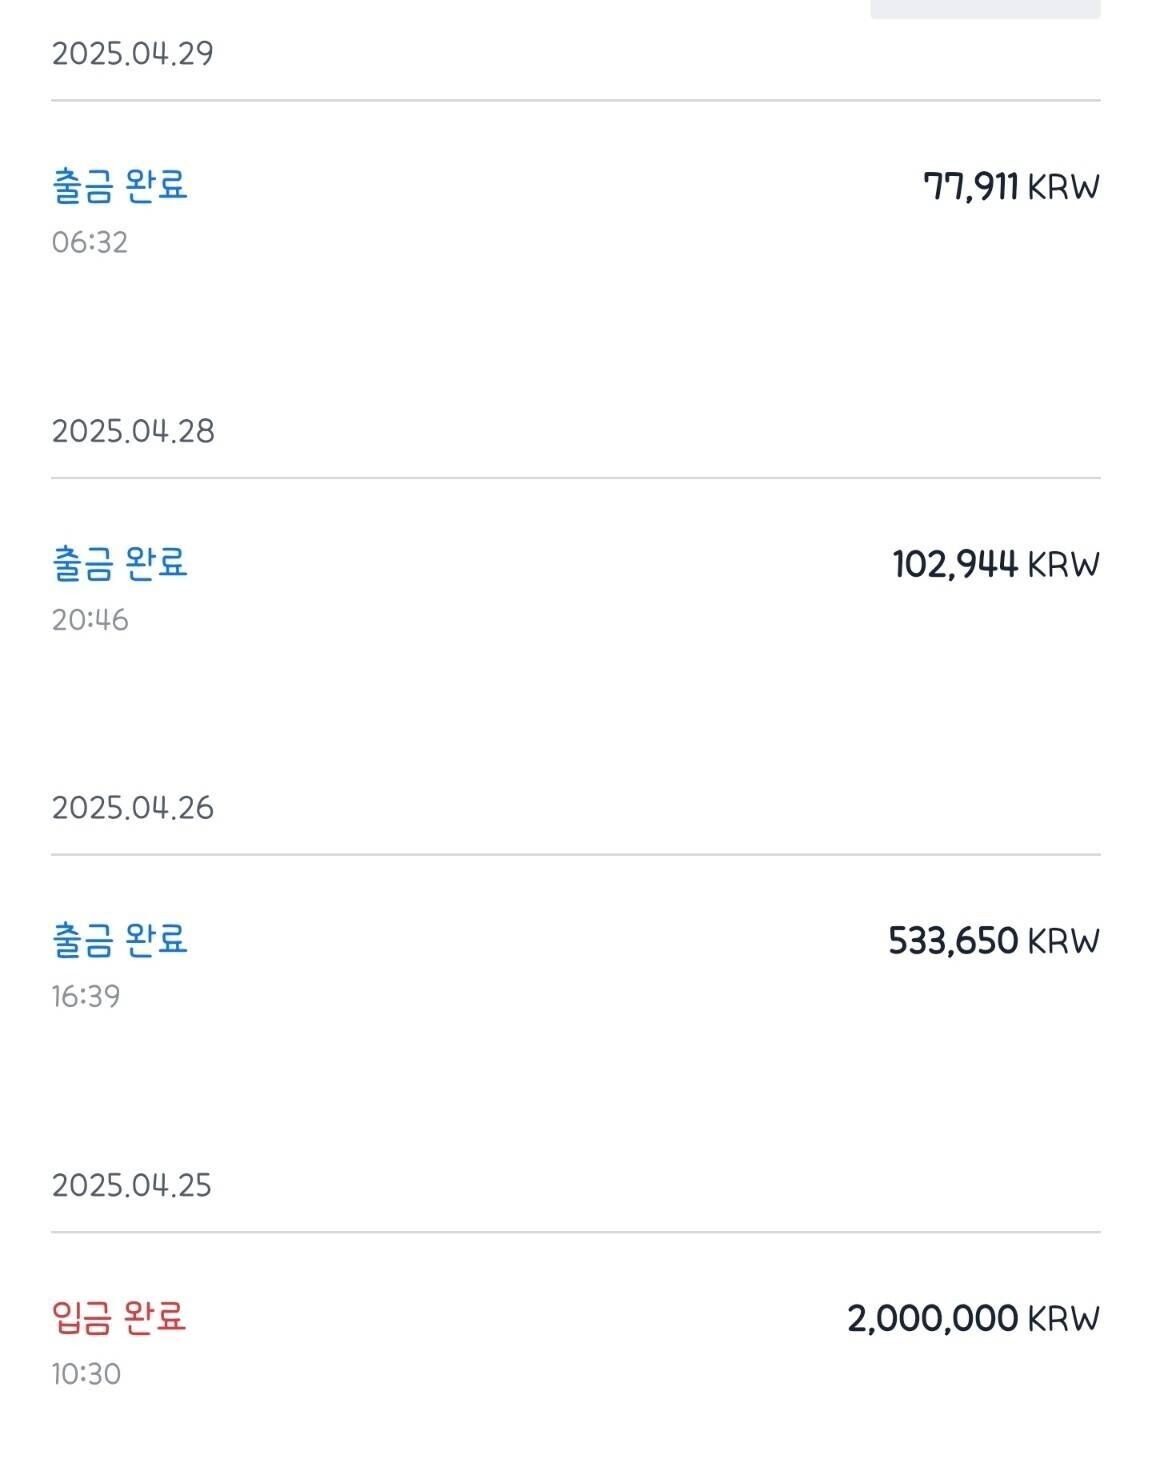Tap the 10:30 timestamp
1152x1468 pixels.
point(86,1374)
